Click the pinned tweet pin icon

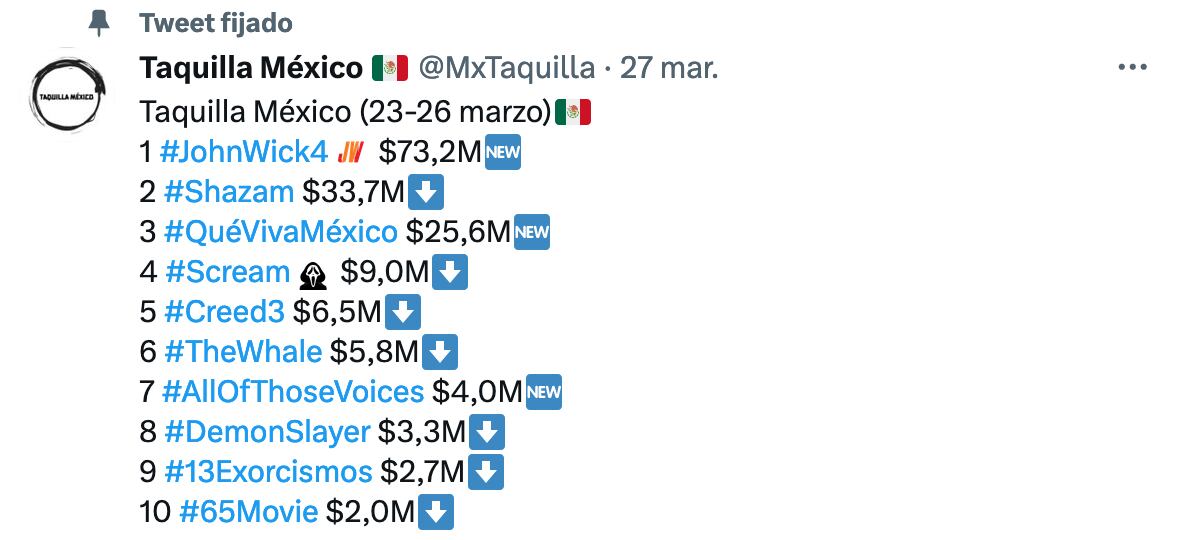(99, 23)
